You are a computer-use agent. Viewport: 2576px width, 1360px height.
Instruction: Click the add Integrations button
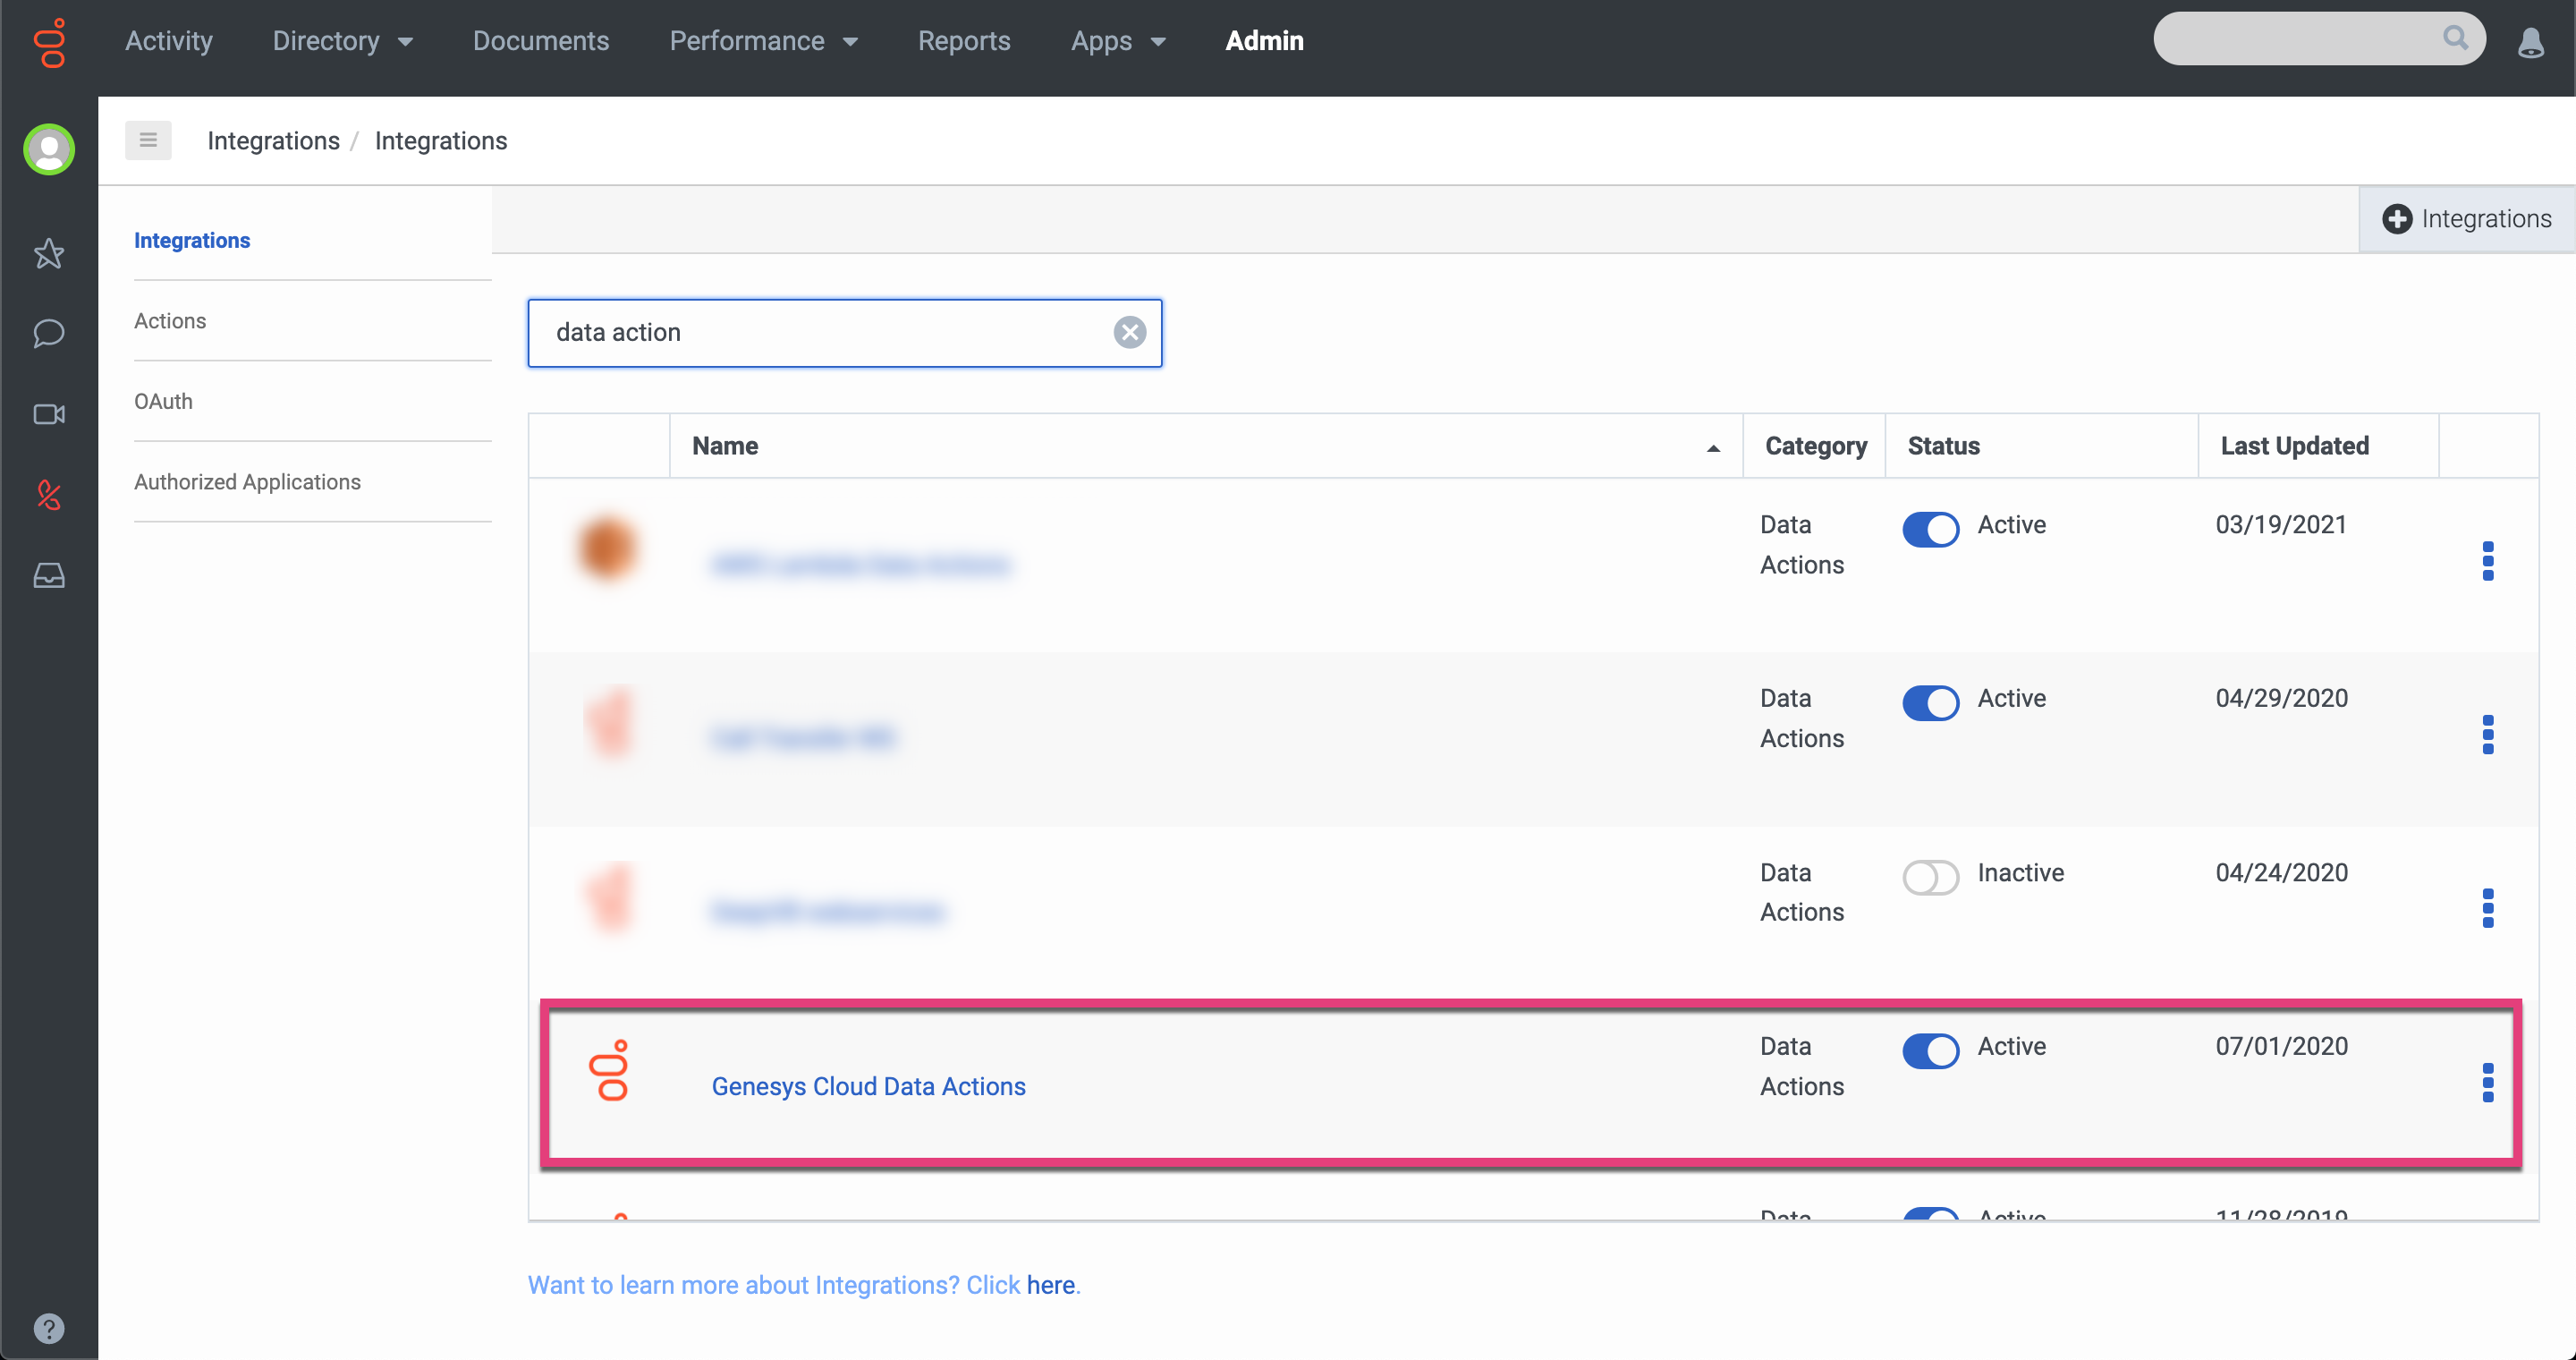[2466, 219]
